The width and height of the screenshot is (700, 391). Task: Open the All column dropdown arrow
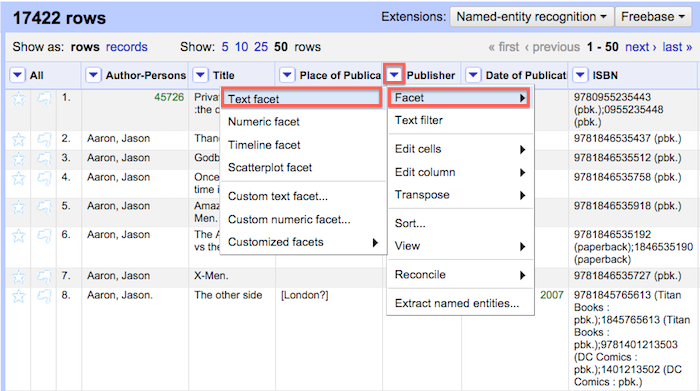(x=17, y=75)
